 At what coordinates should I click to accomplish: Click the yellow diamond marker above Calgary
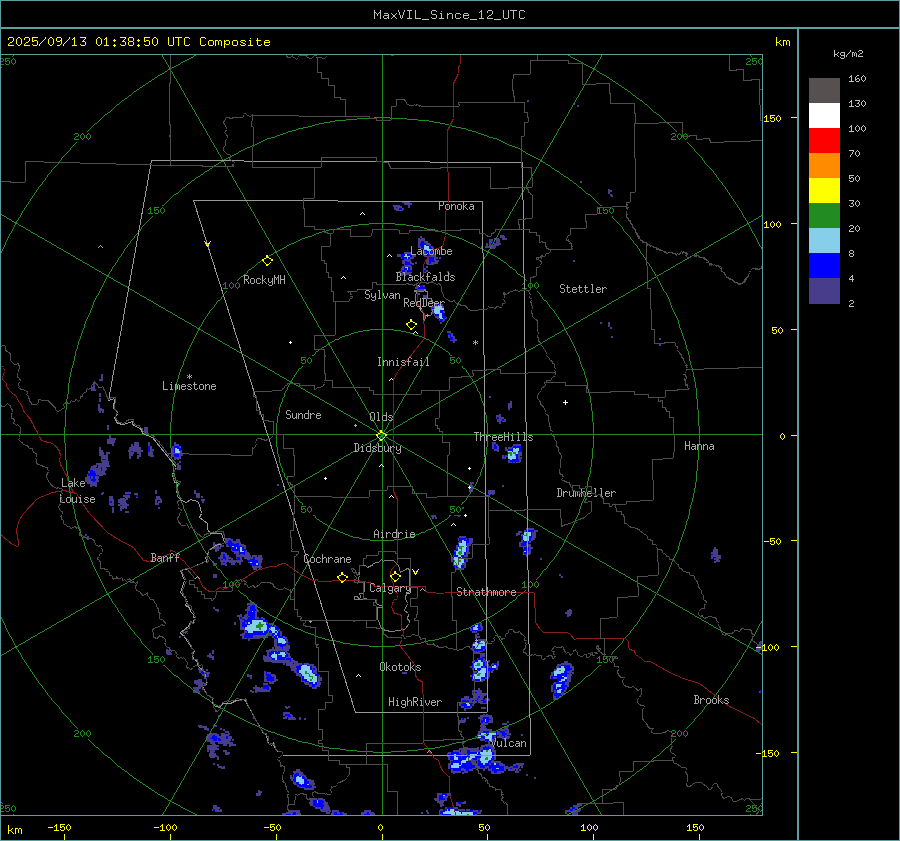tap(395, 576)
